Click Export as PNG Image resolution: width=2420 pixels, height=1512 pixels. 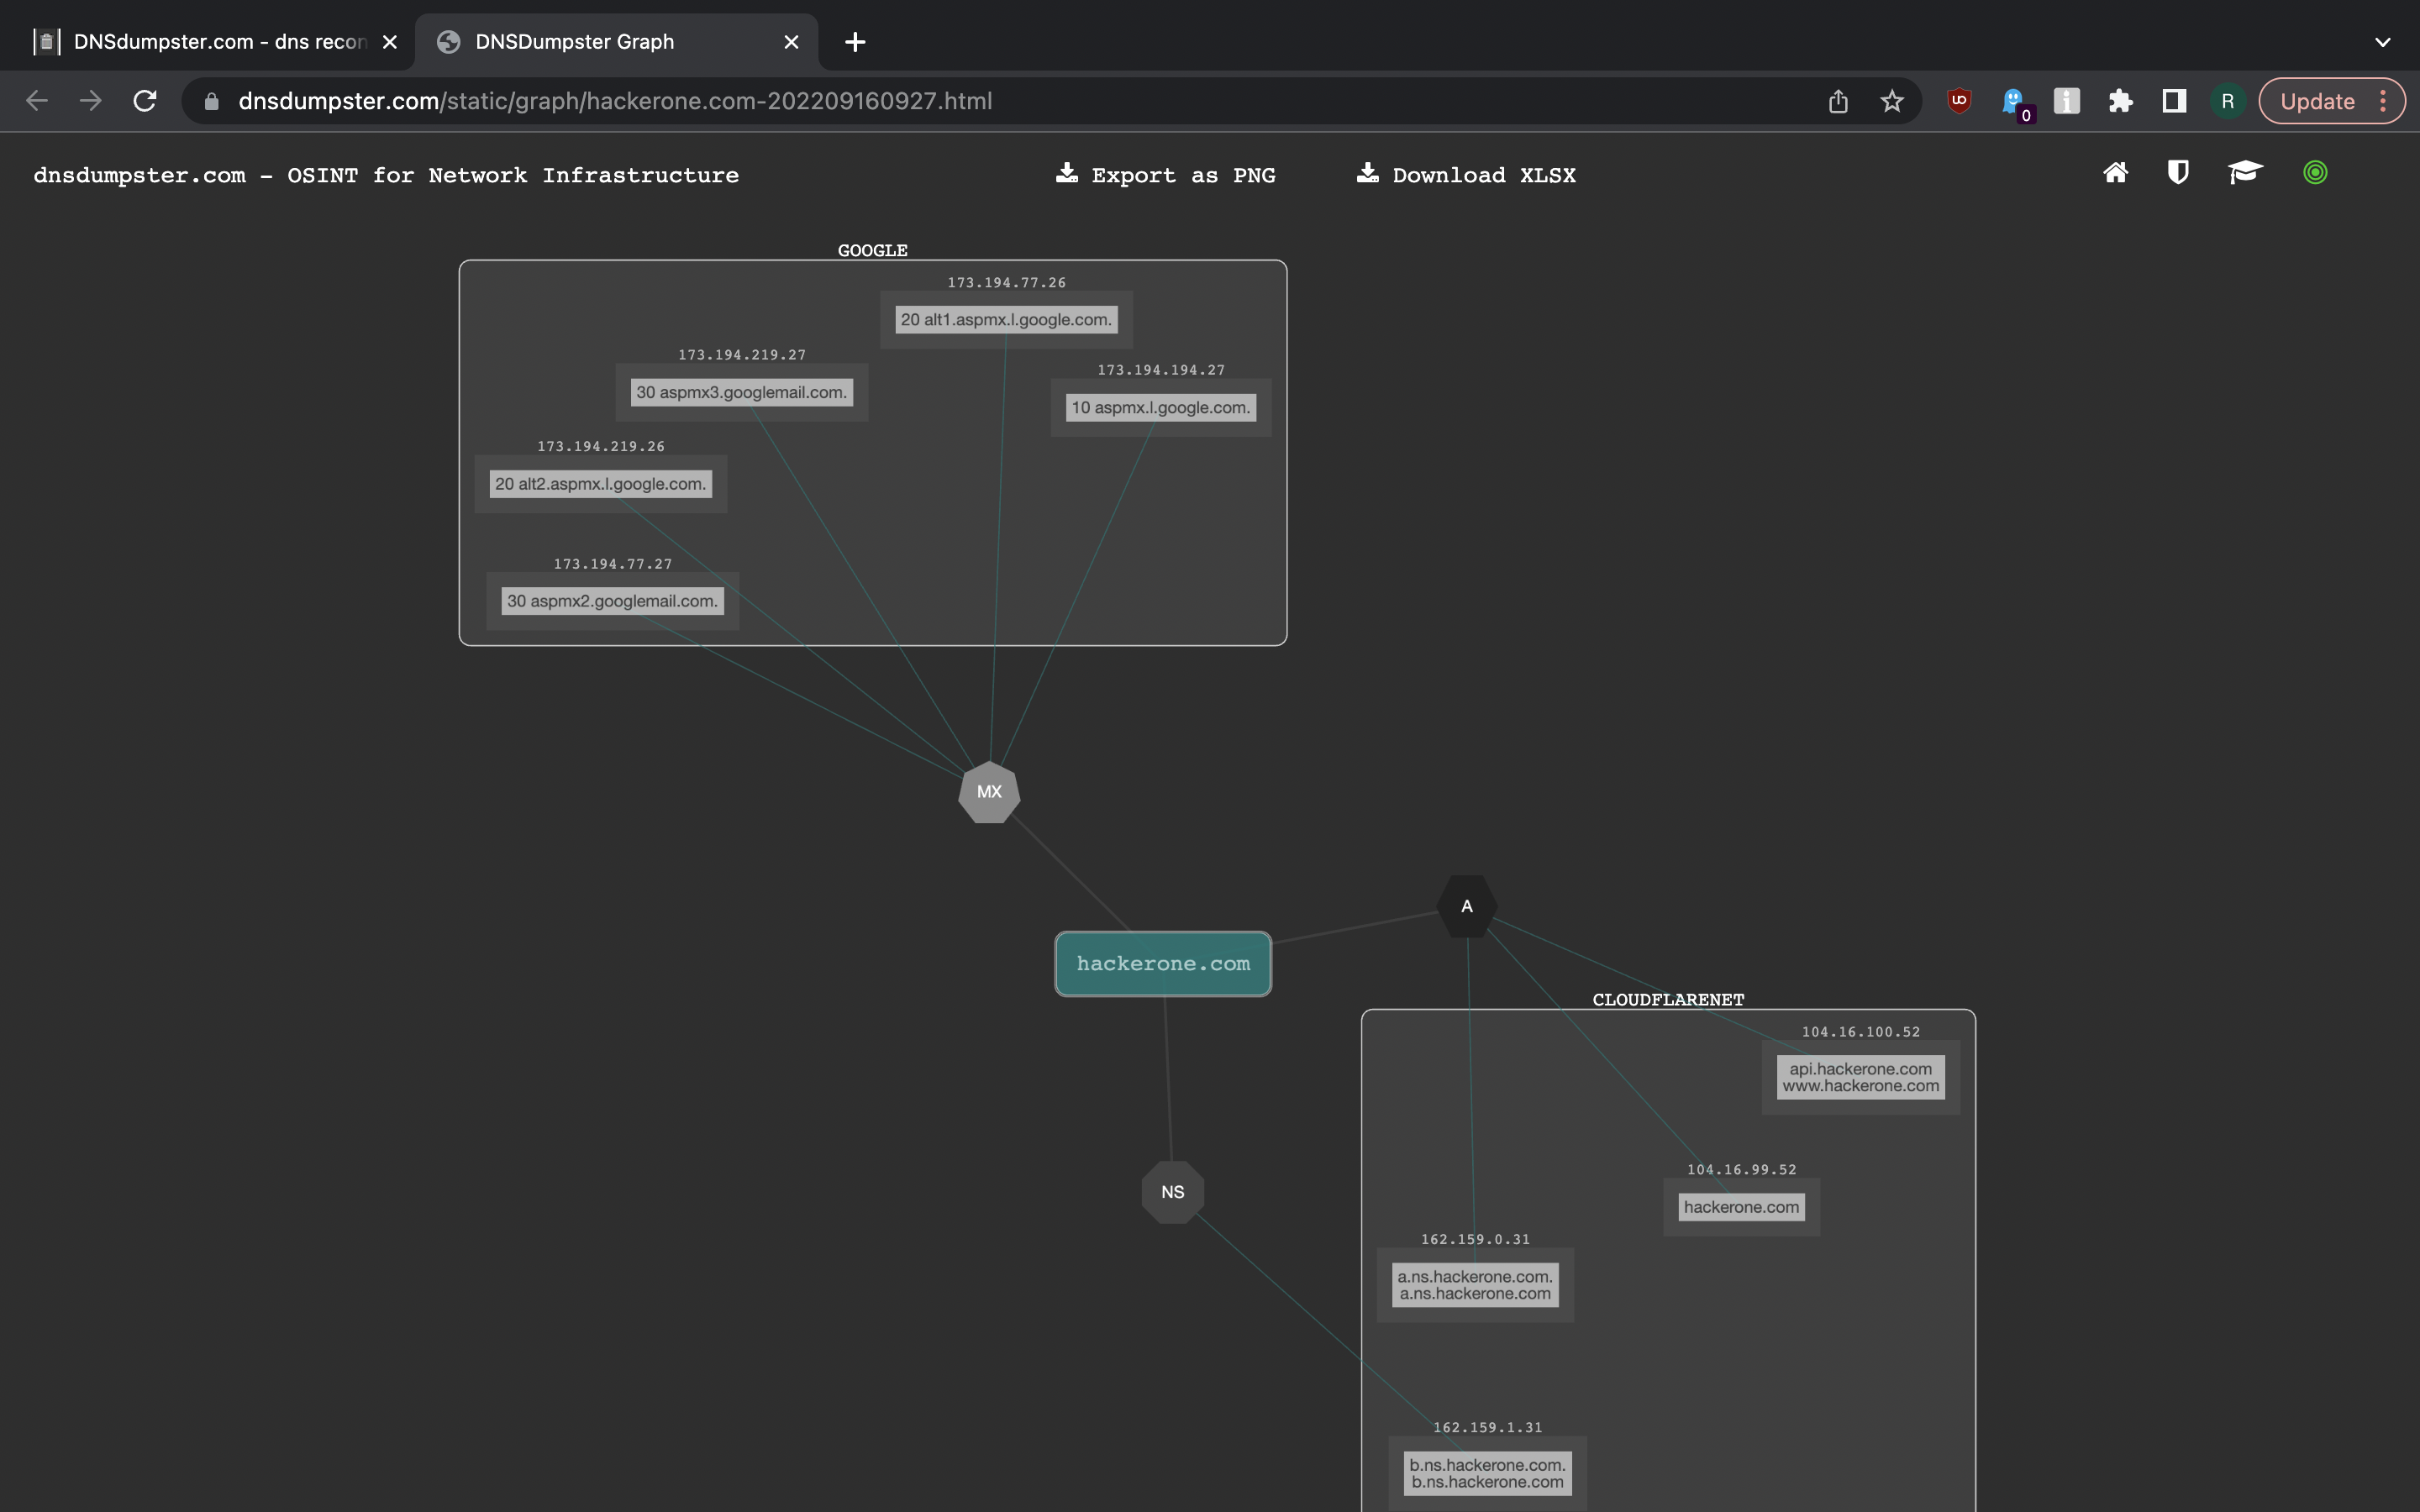click(1166, 175)
